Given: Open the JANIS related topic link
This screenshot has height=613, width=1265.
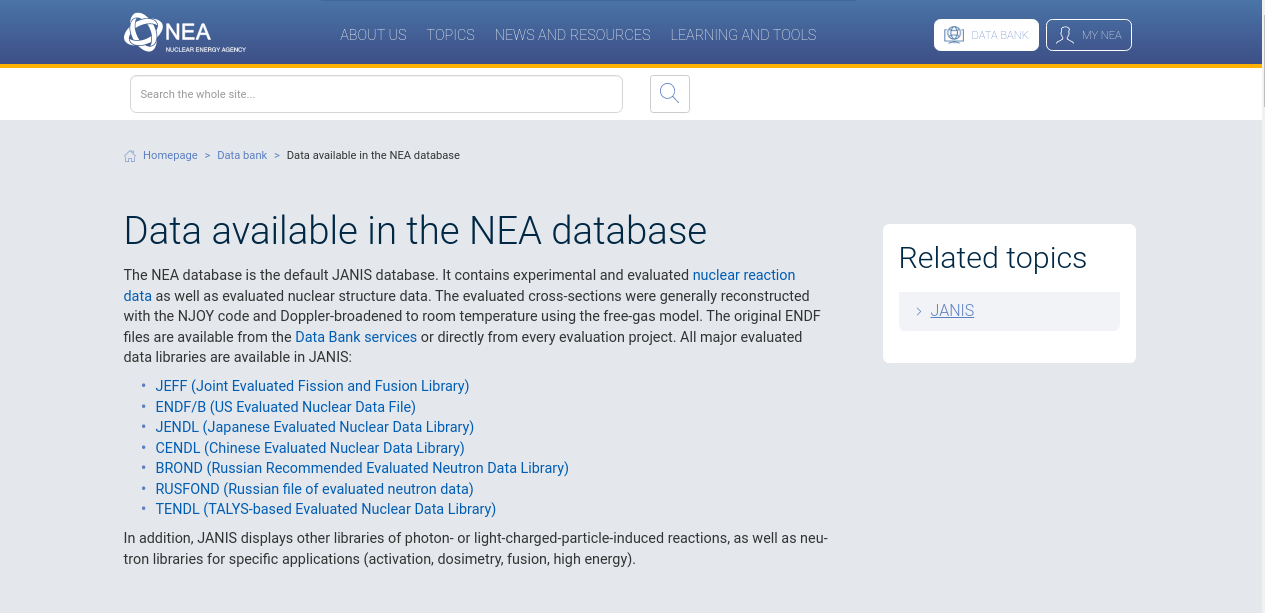Looking at the screenshot, I should point(952,311).
